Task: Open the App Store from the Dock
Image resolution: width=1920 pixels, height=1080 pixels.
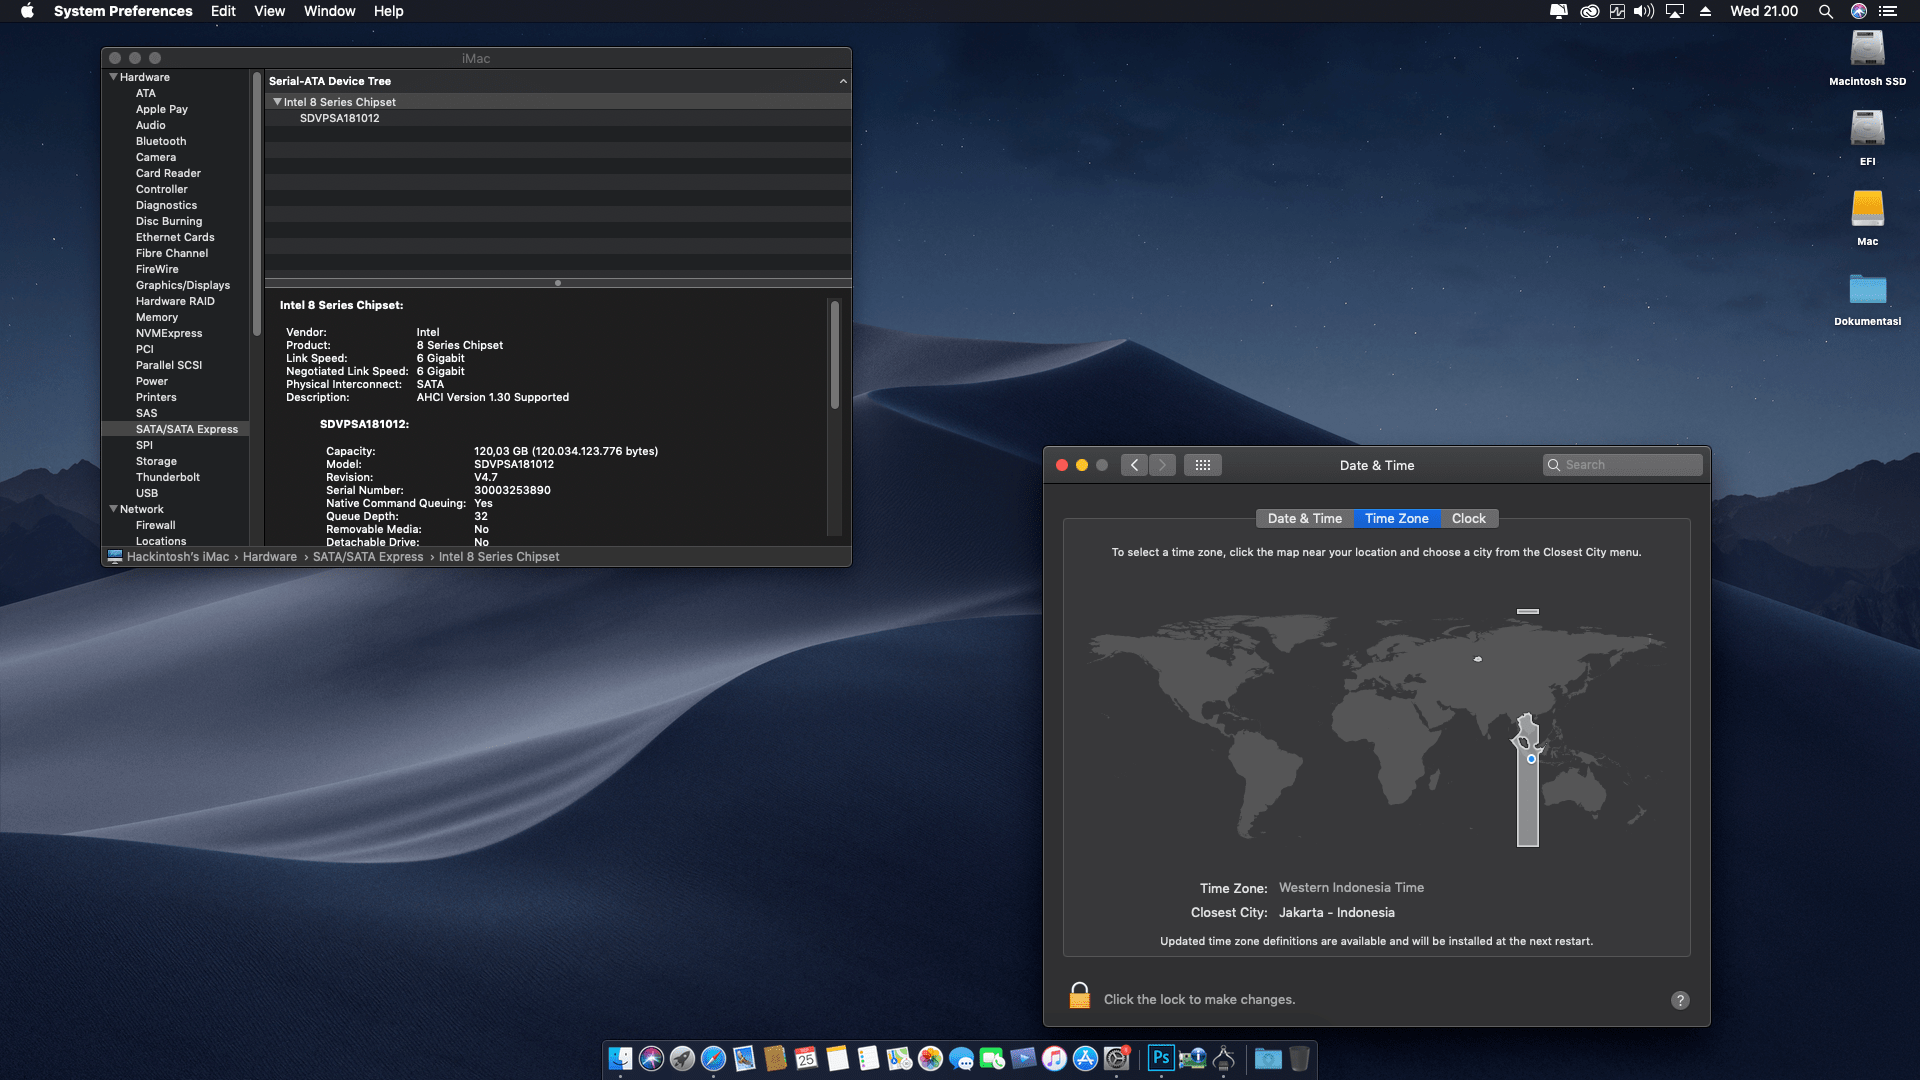Action: click(x=1084, y=1057)
